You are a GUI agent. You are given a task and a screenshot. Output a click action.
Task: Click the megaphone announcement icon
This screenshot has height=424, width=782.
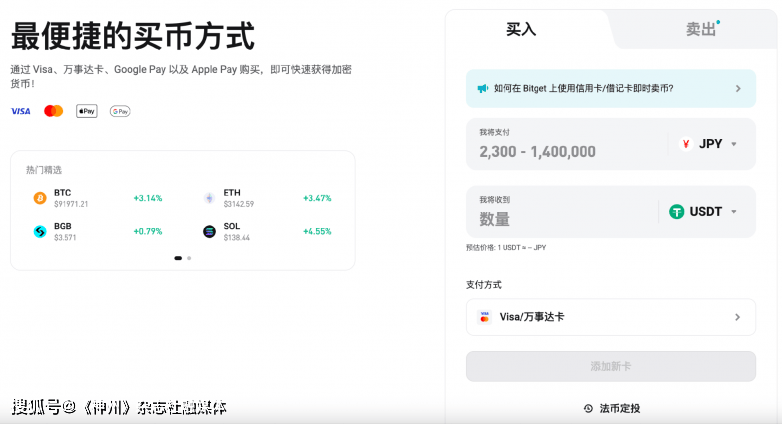tap(483, 88)
